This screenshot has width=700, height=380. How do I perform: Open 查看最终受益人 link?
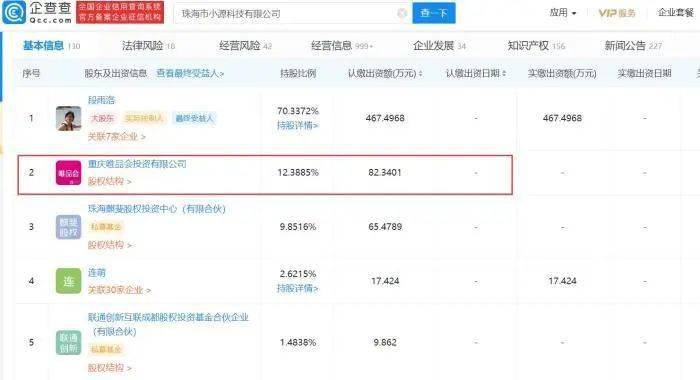click(x=190, y=73)
